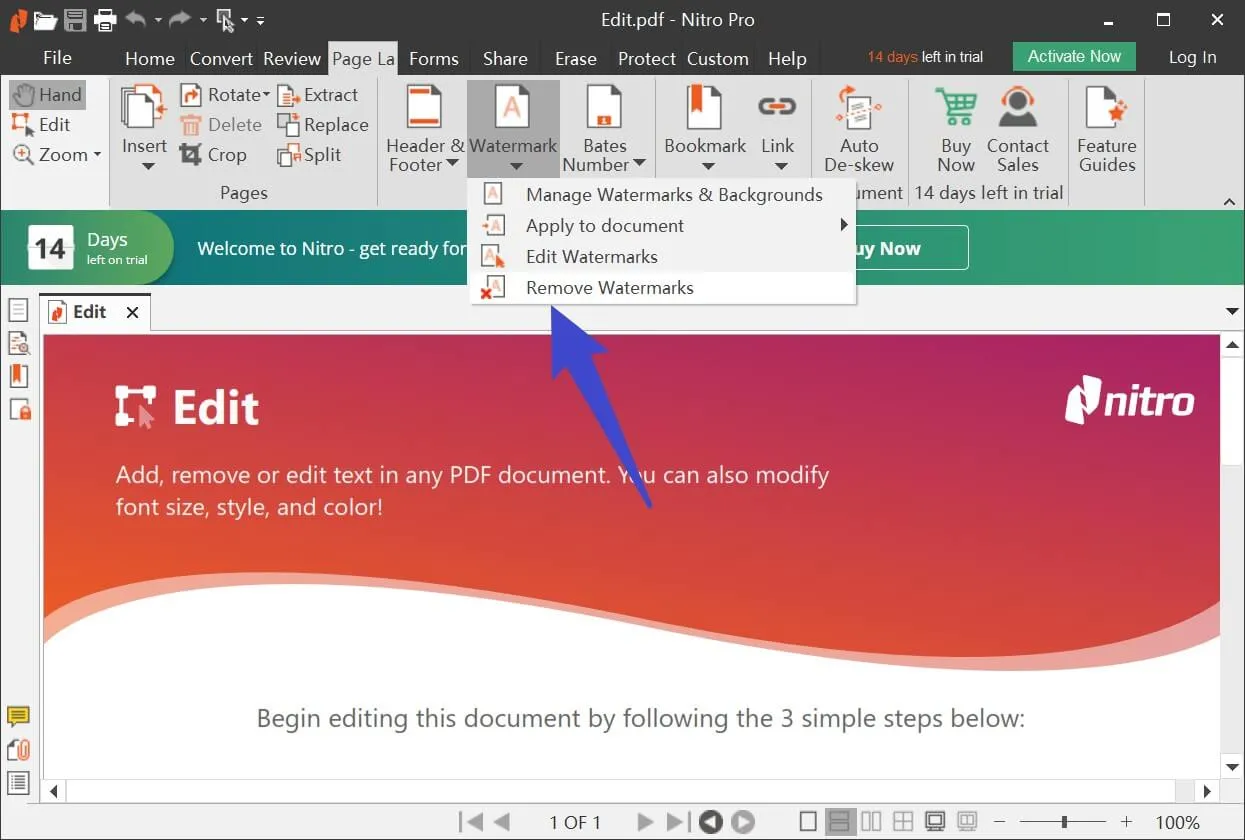
Task: Open the Help tab
Action: click(x=787, y=59)
